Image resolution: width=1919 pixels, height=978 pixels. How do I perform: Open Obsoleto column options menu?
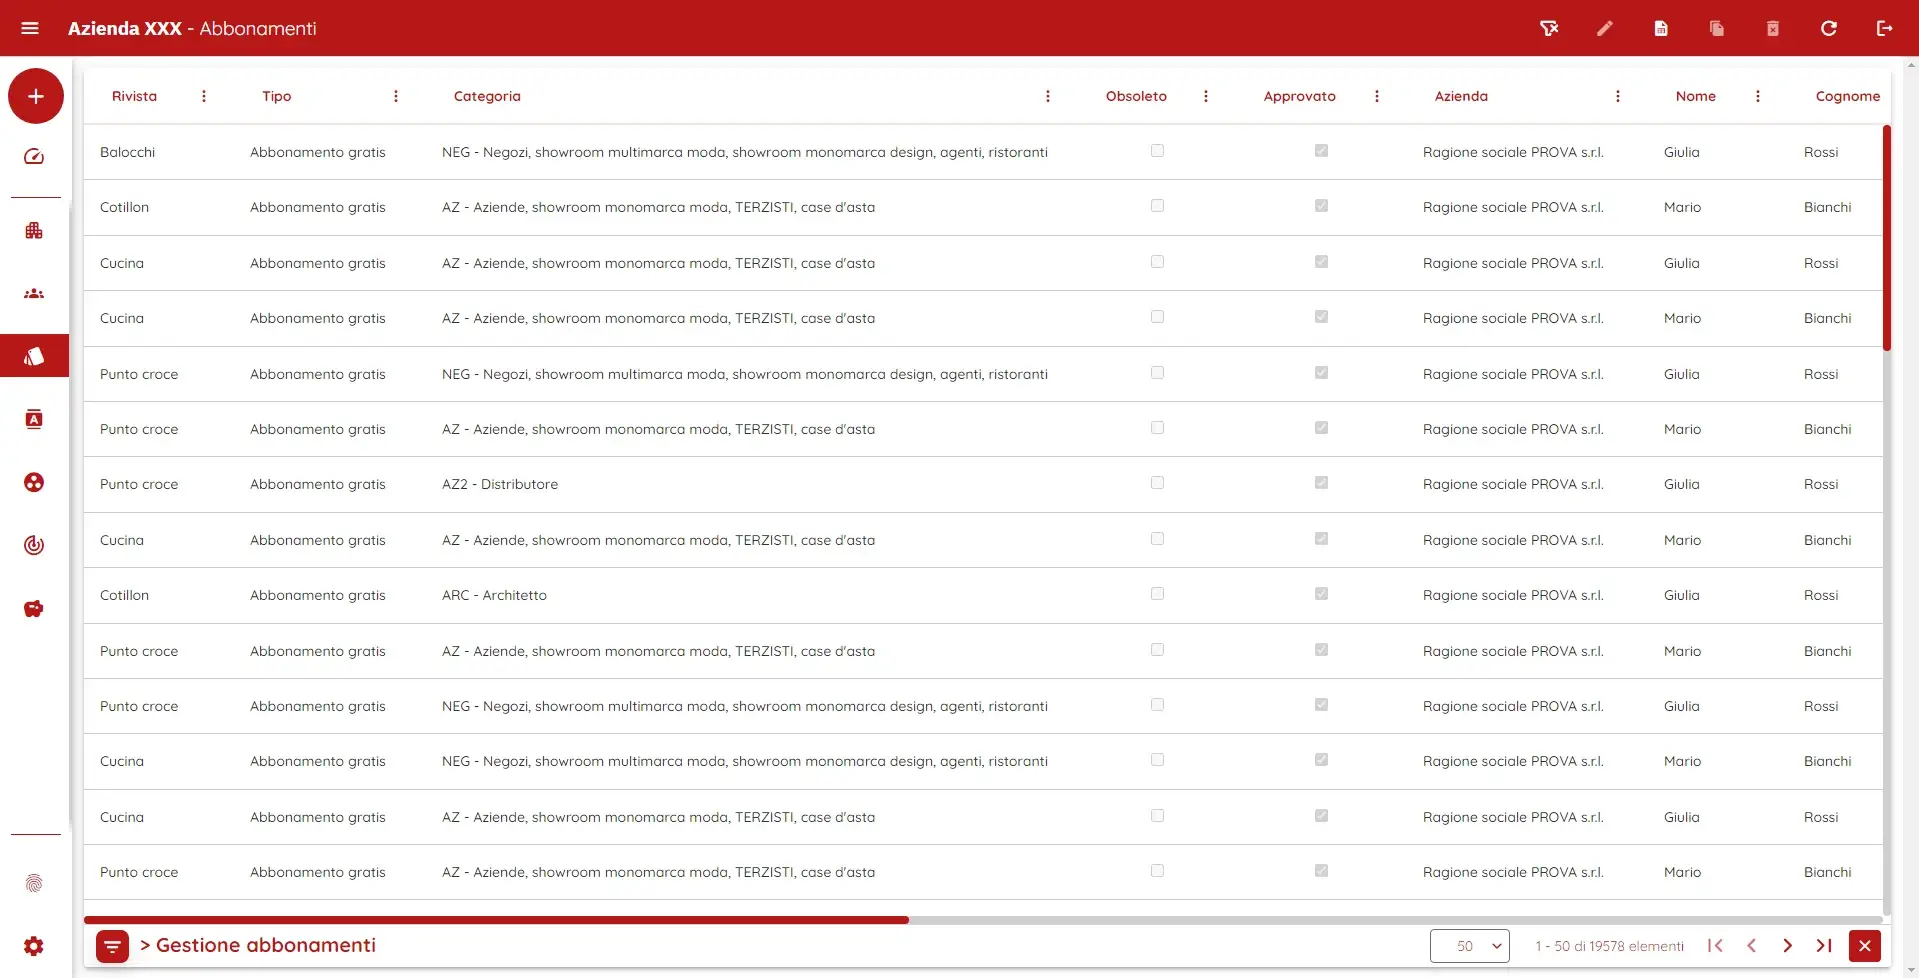click(x=1206, y=96)
